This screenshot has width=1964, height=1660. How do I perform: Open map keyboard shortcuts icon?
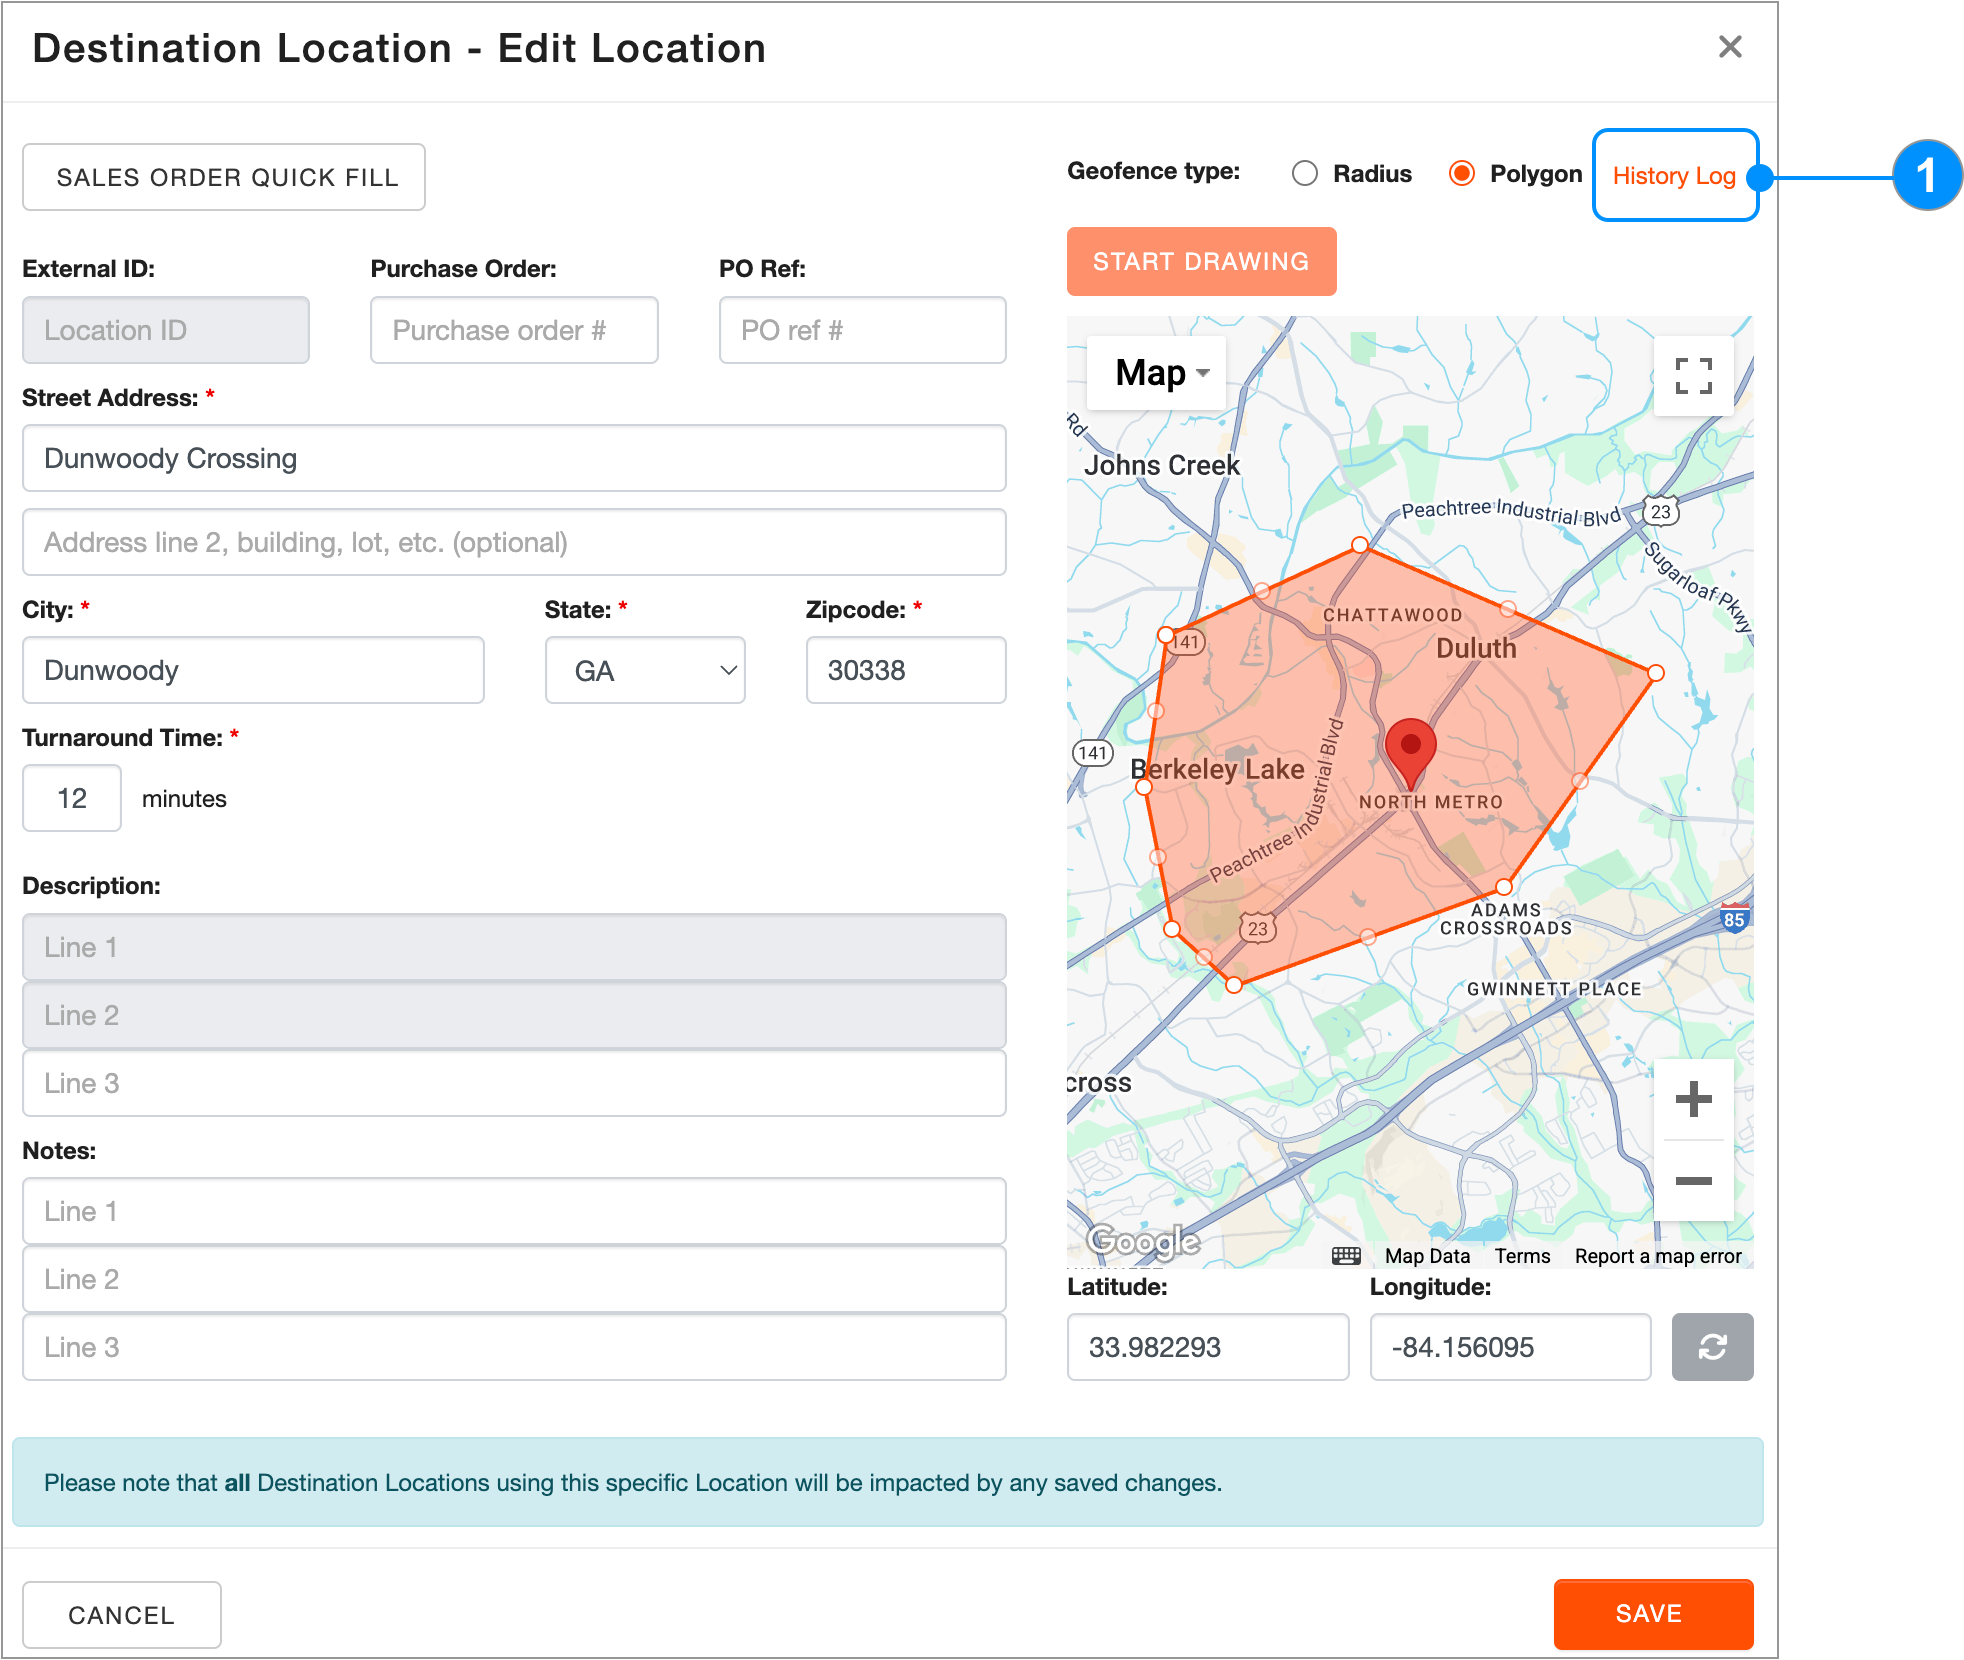pyautogui.click(x=1346, y=1256)
